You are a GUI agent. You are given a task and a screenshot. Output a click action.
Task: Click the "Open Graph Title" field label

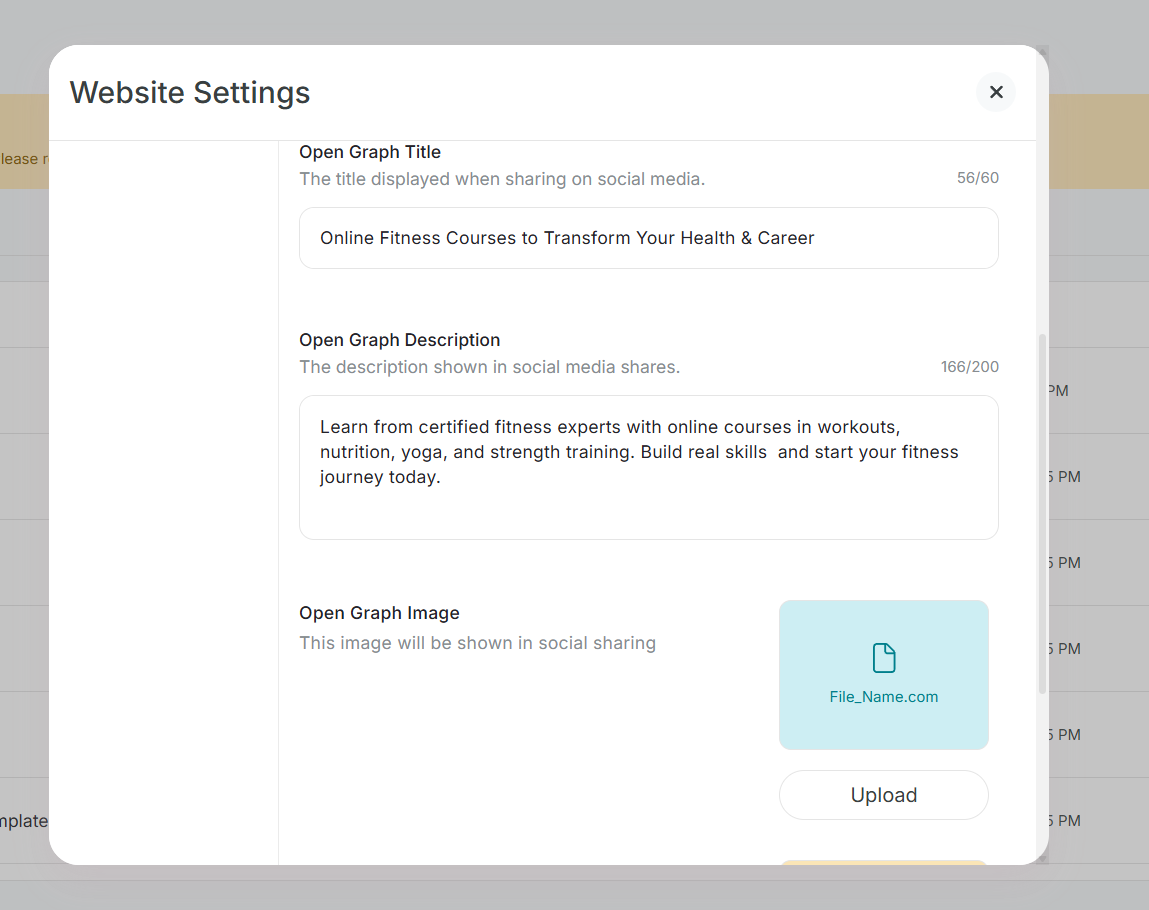(370, 152)
